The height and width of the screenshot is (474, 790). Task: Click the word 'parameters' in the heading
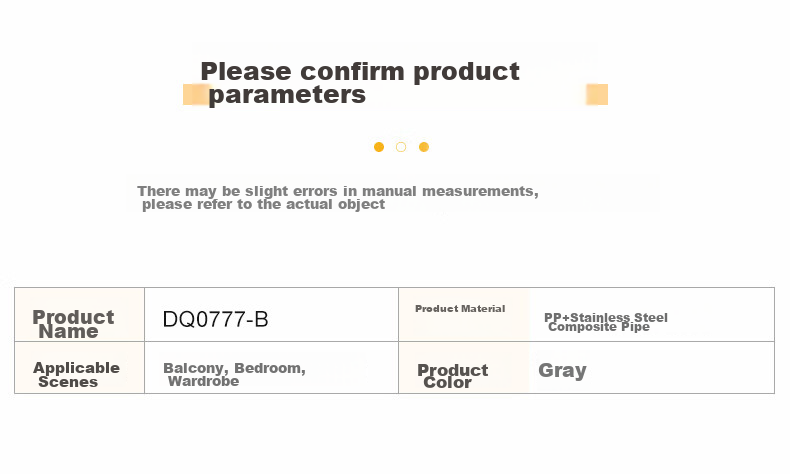pyautogui.click(x=287, y=95)
